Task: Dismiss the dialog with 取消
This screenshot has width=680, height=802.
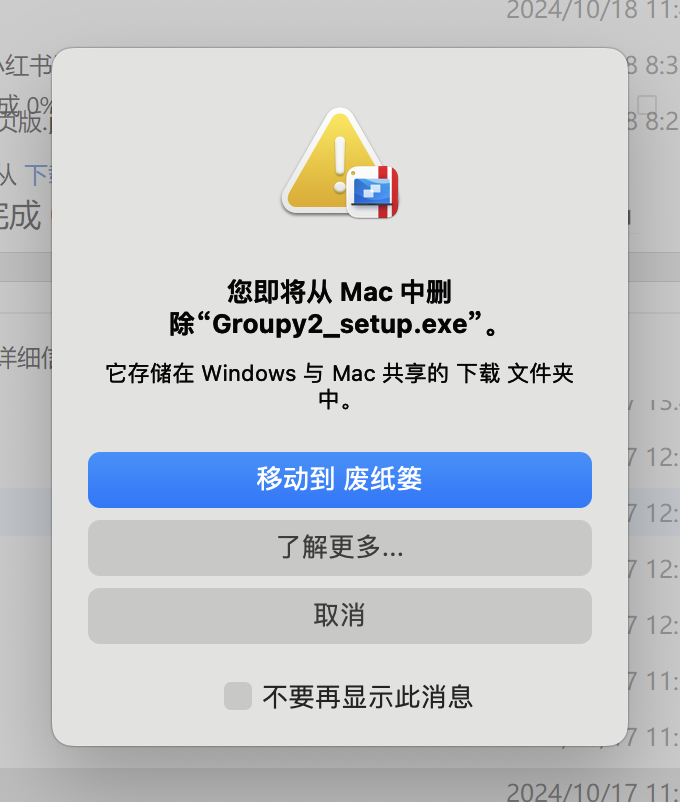Action: pyautogui.click(x=340, y=616)
